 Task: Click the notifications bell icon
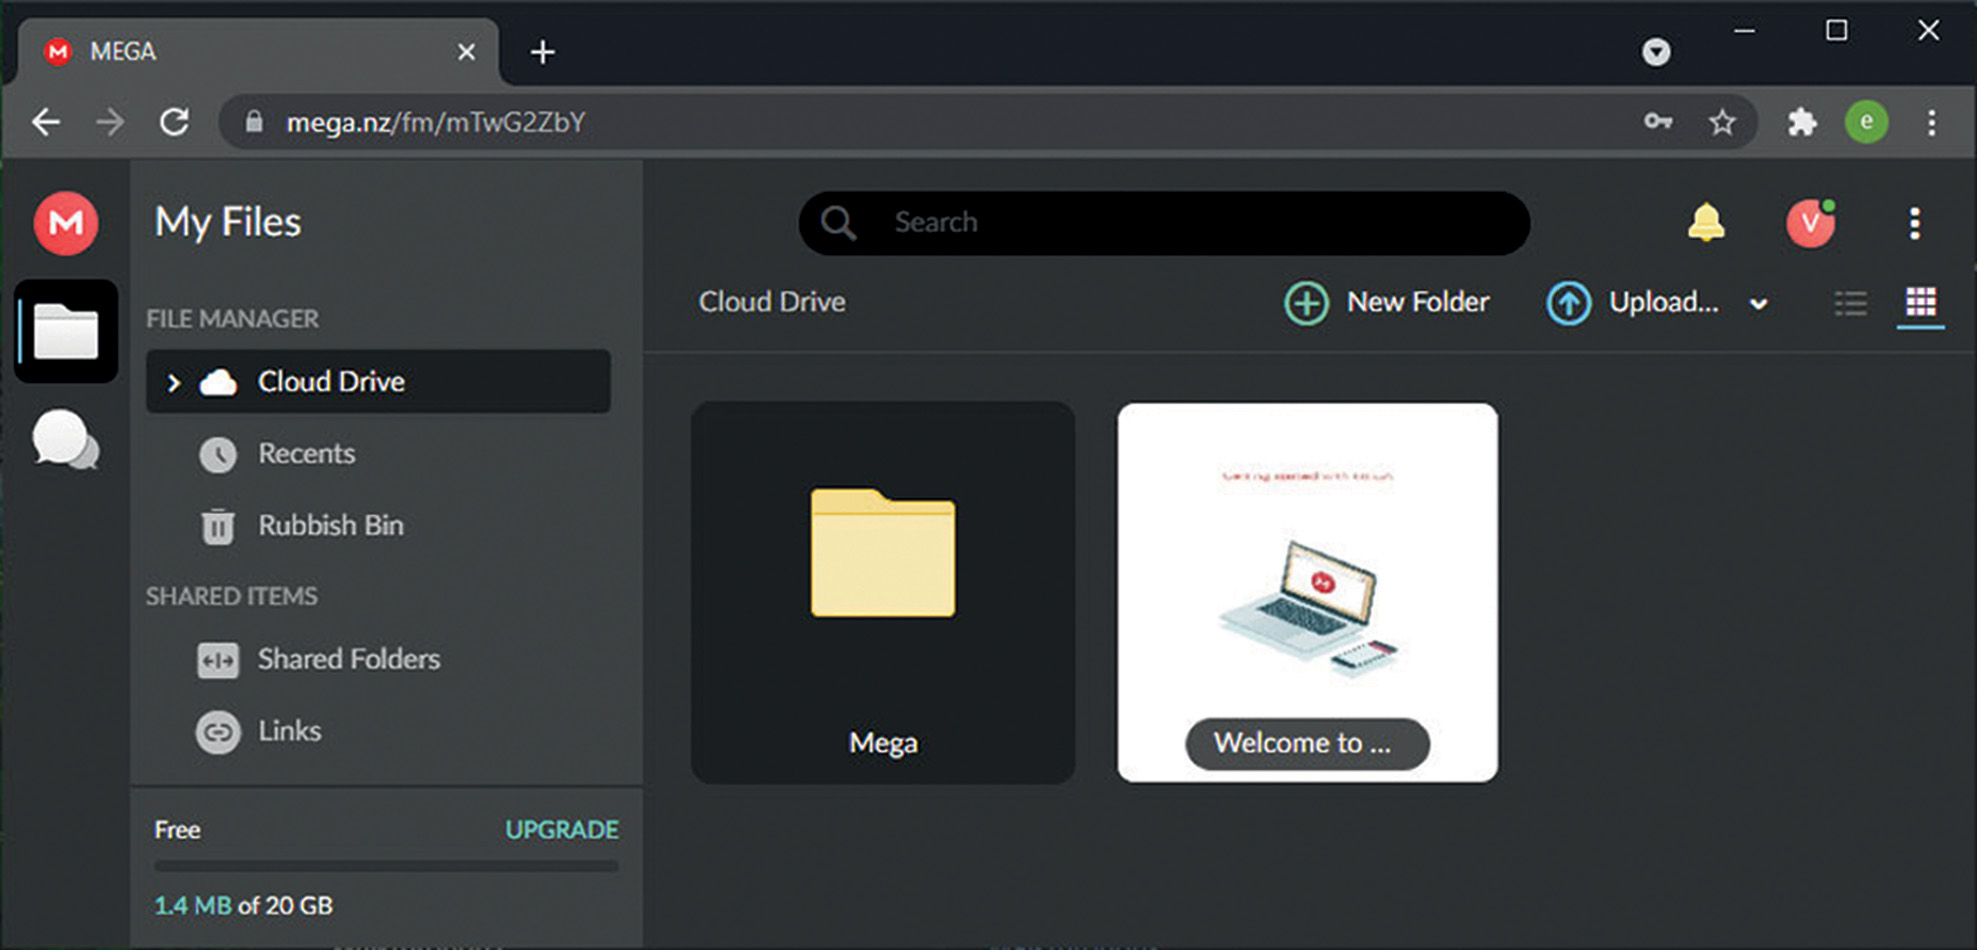click(x=1706, y=222)
